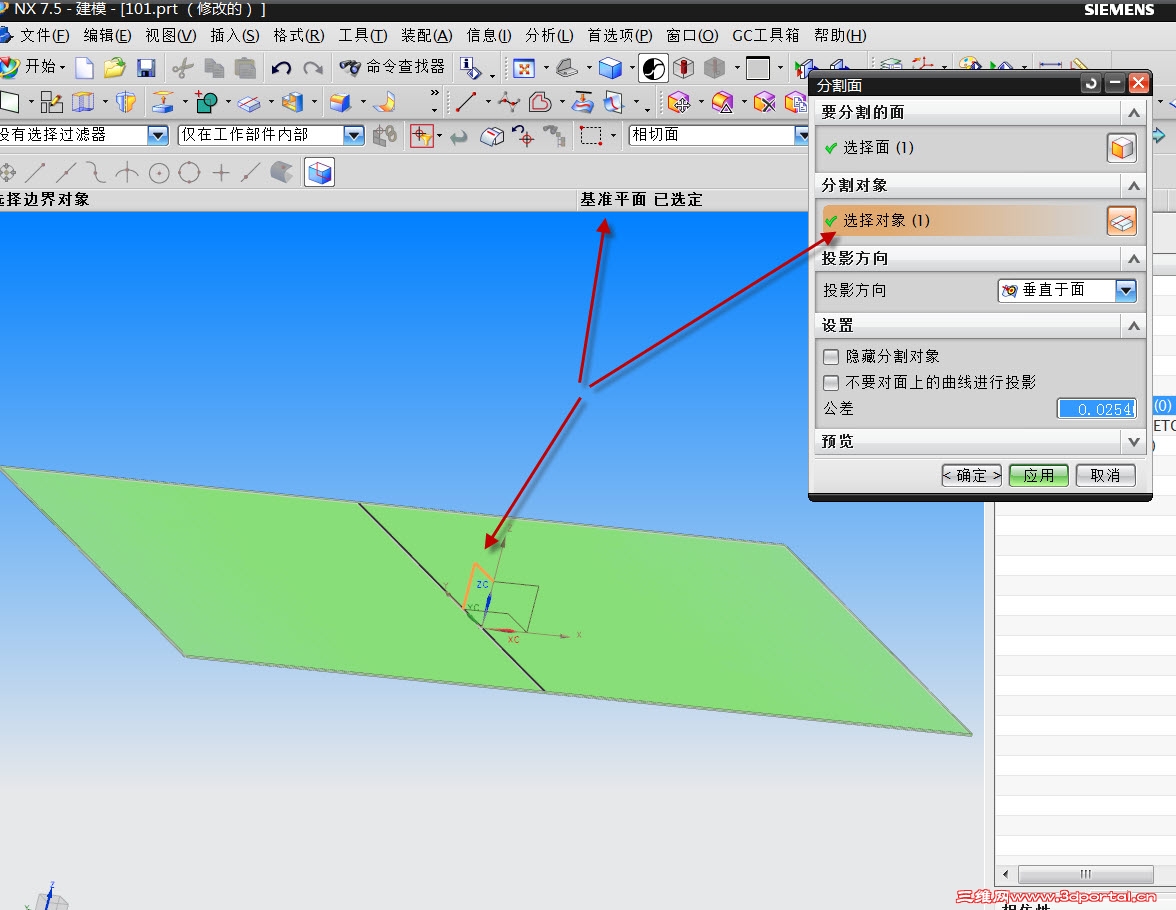1176x910 pixels.
Task: Open the 文件(F) menu
Action: click(x=44, y=35)
